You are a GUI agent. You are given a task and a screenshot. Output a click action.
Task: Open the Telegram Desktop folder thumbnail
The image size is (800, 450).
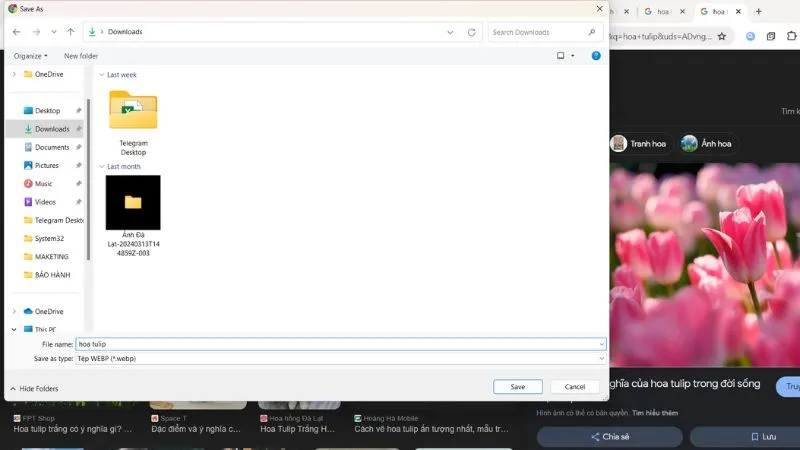point(133,110)
